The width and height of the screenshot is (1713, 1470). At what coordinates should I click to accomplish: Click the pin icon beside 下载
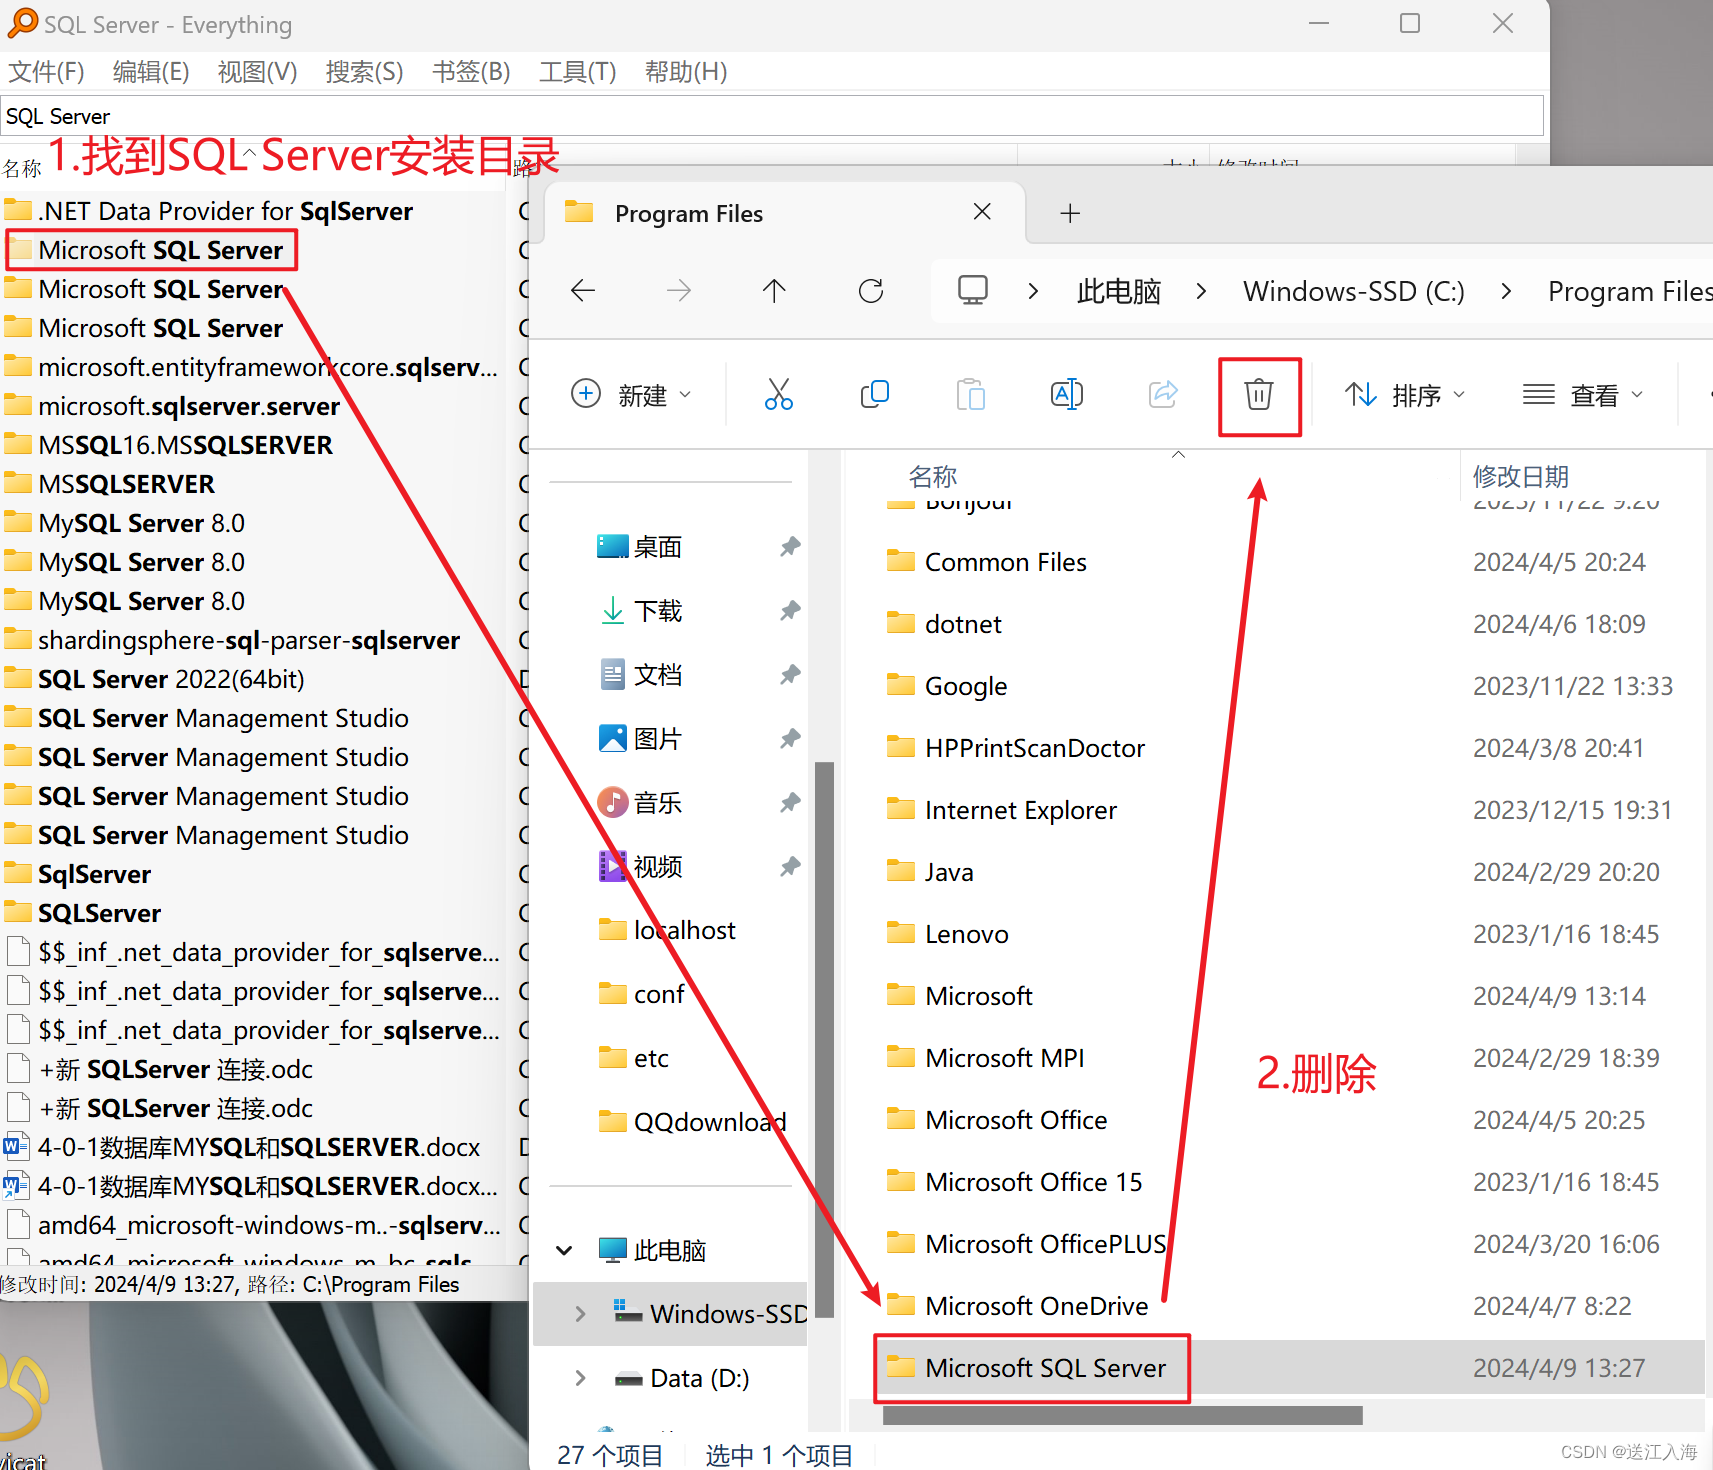point(790,610)
